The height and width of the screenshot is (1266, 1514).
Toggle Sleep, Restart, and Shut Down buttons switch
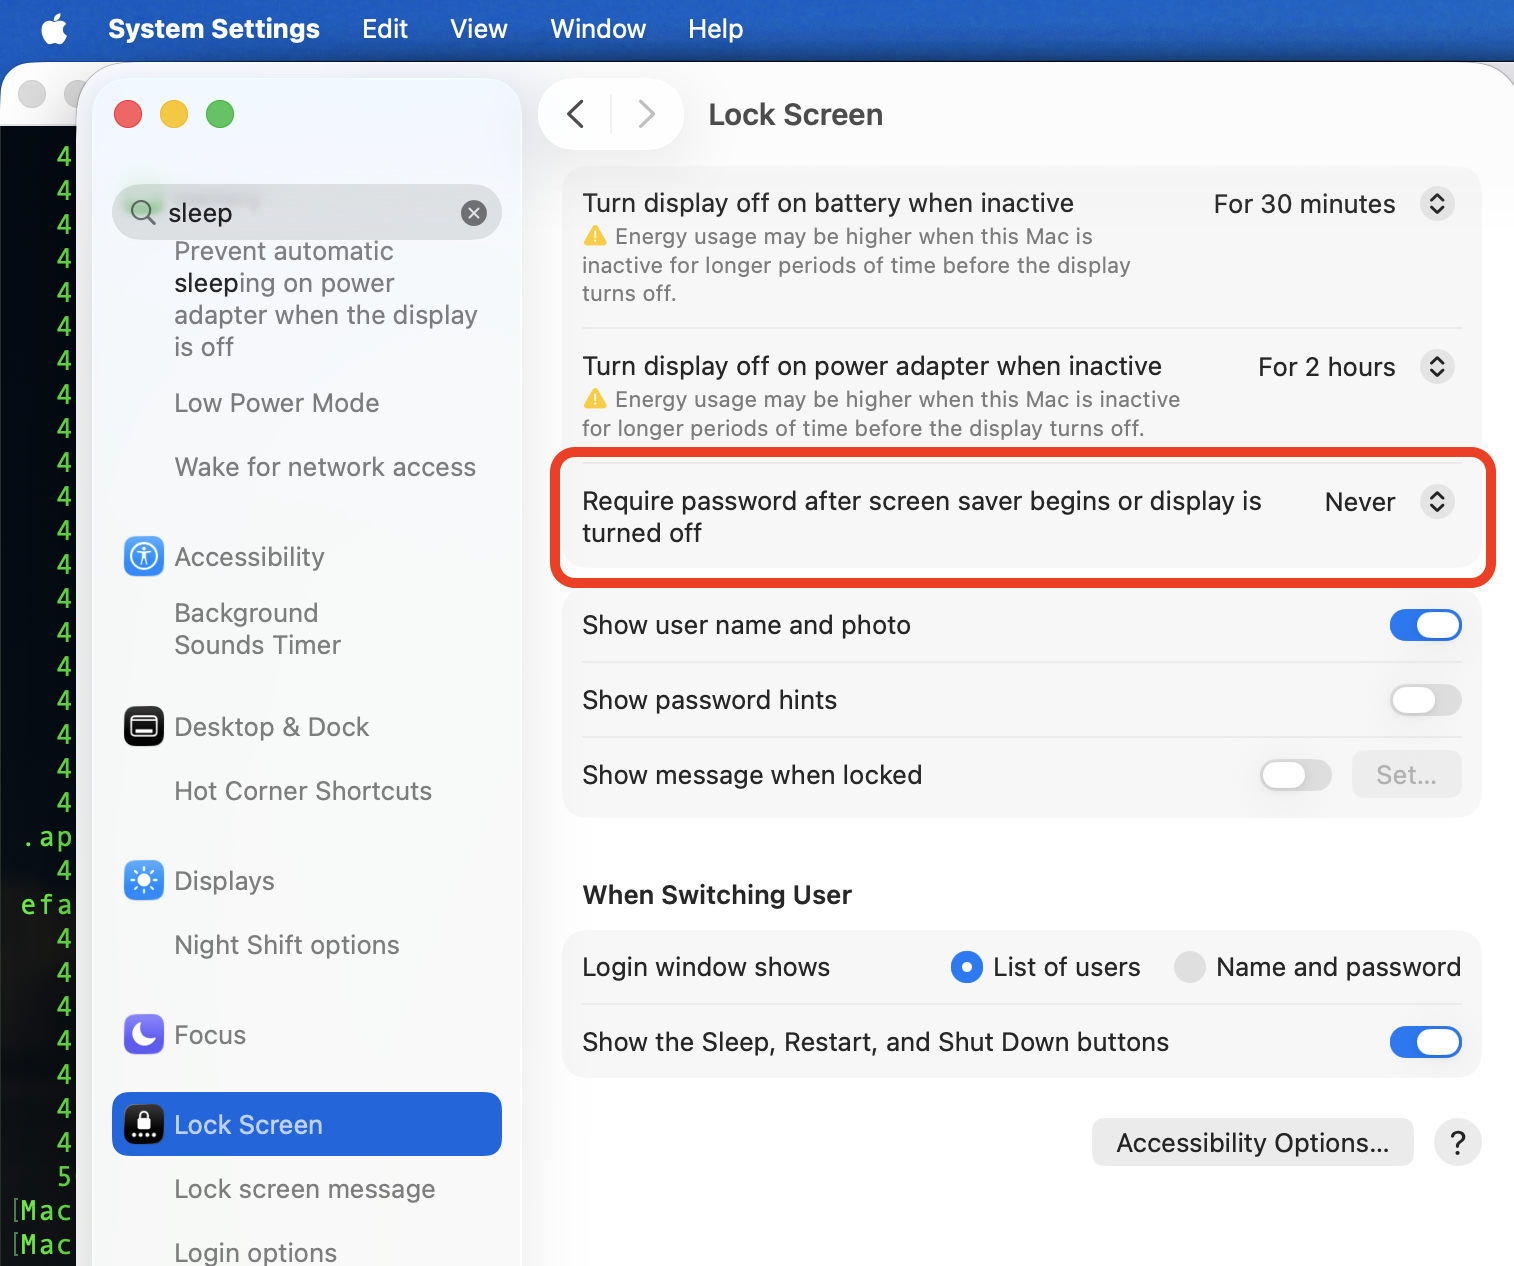1426,1042
